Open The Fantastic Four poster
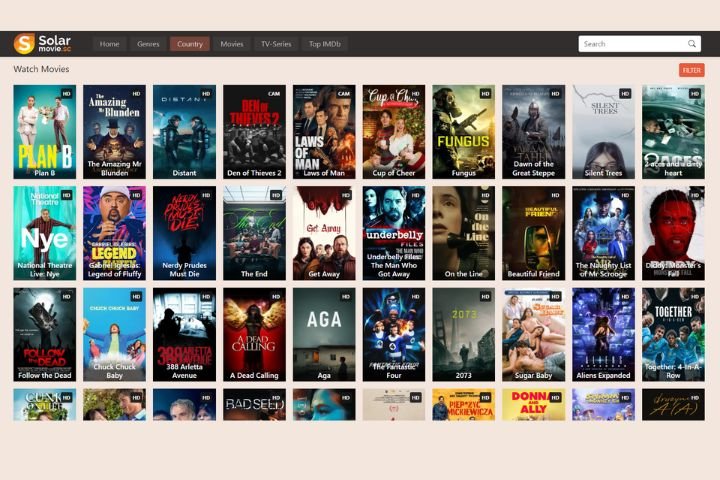720x480 pixels. tap(394, 335)
